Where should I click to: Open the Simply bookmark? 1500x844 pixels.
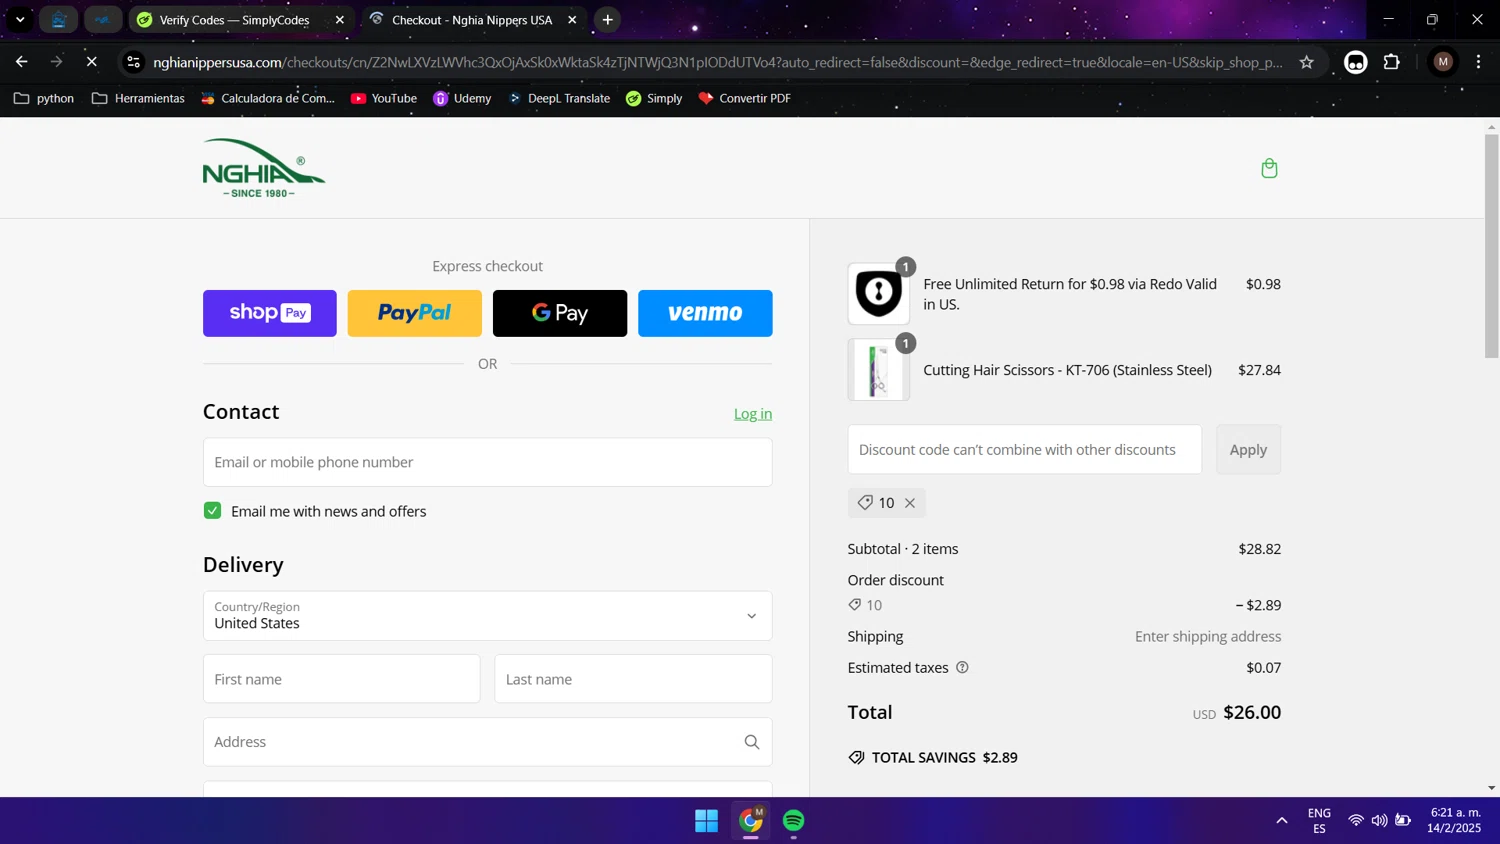(x=654, y=98)
